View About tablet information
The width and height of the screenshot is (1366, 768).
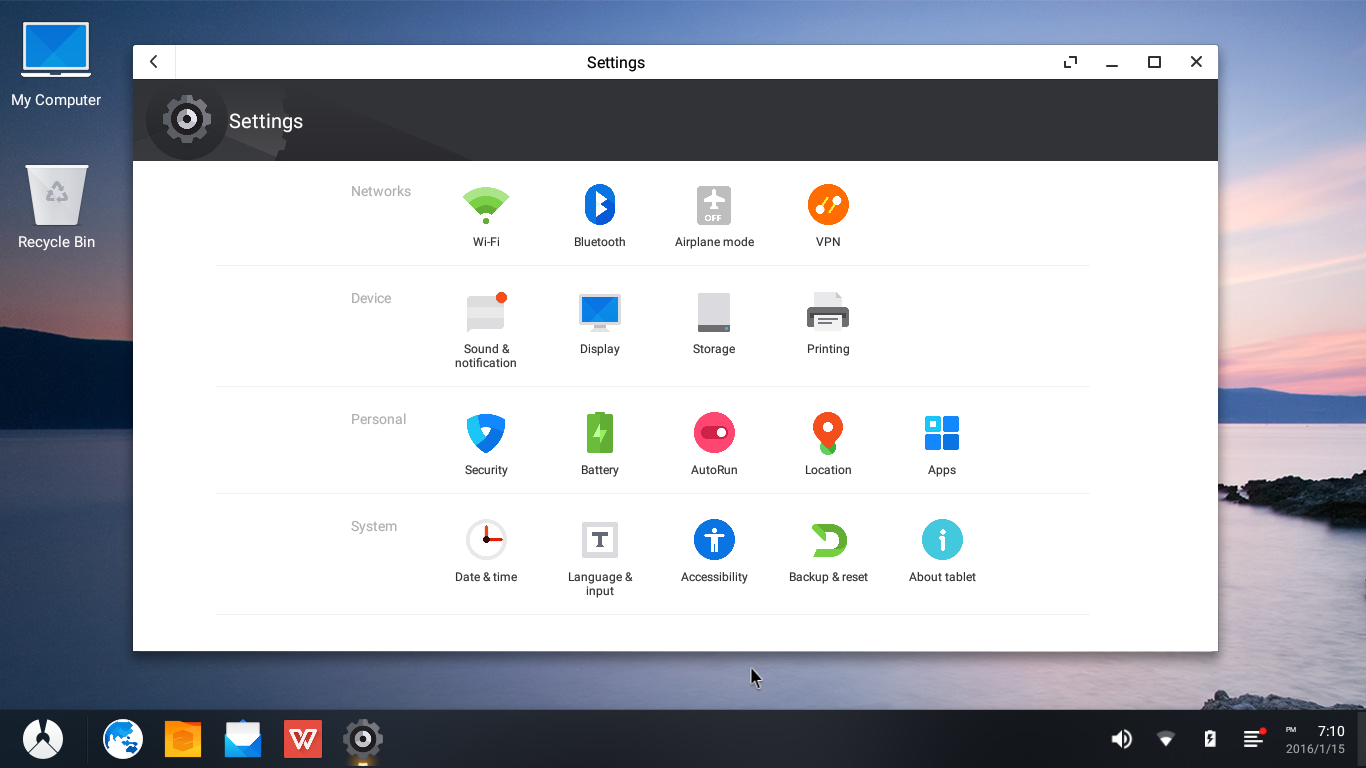coord(942,548)
